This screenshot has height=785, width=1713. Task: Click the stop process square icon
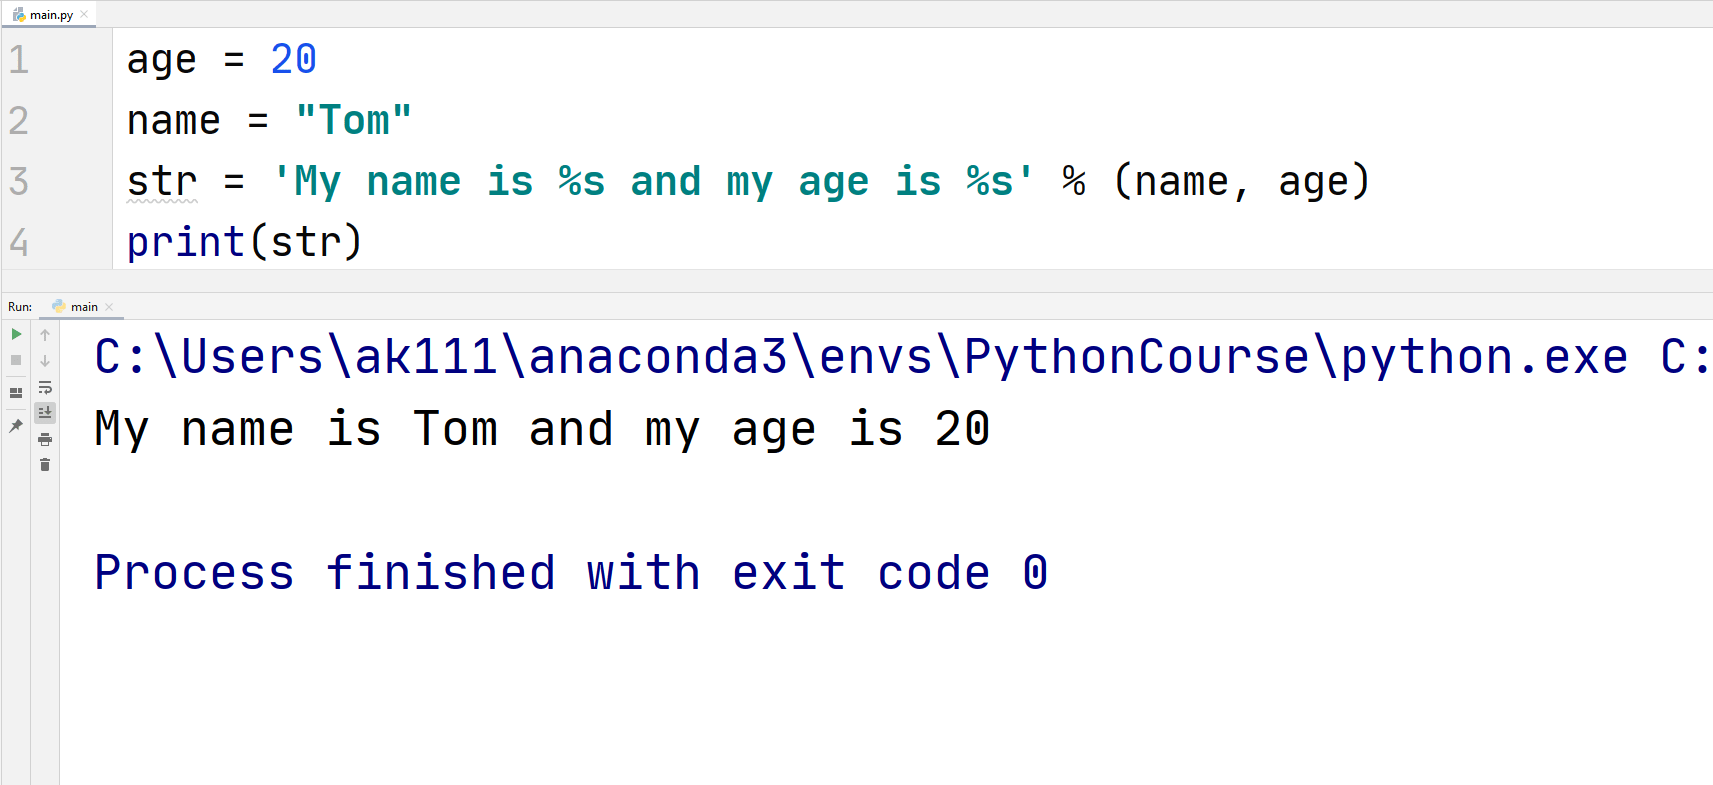[x=16, y=360]
